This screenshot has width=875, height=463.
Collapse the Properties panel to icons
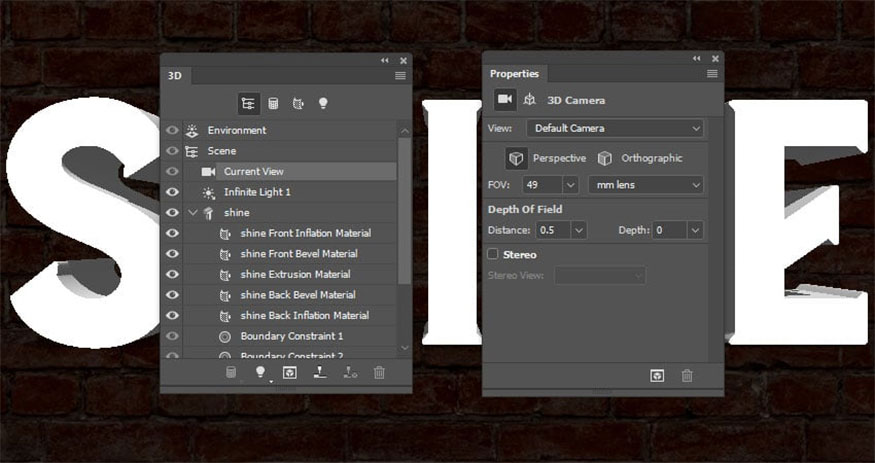[x=696, y=59]
